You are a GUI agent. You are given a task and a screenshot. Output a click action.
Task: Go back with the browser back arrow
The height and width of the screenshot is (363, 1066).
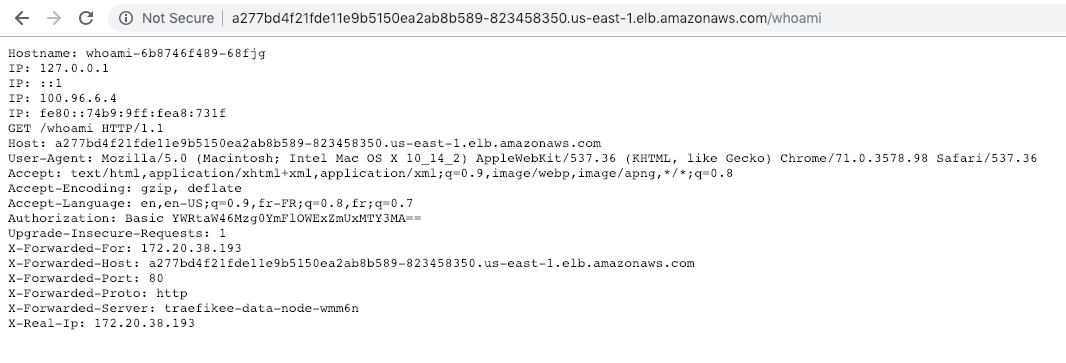(x=22, y=18)
